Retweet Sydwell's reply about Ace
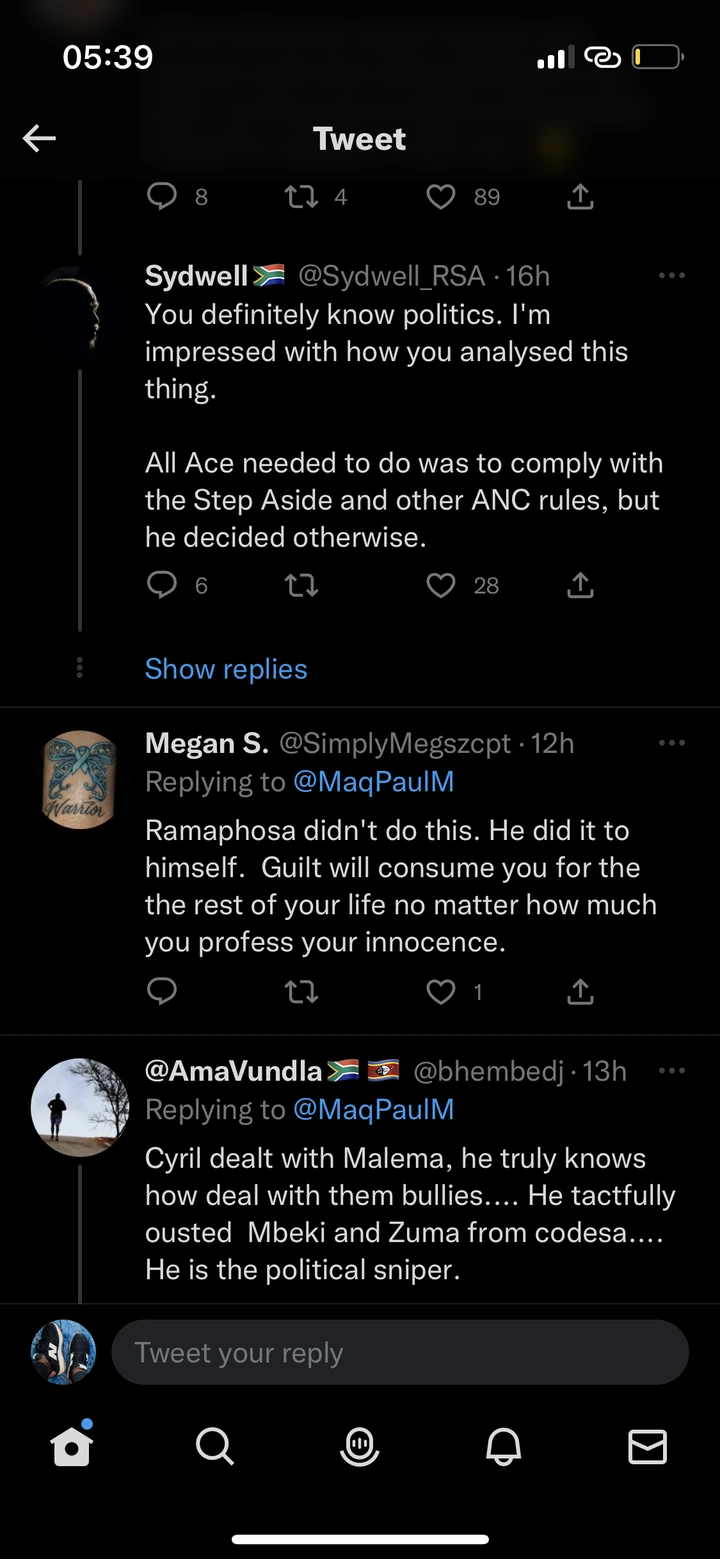 (301, 585)
